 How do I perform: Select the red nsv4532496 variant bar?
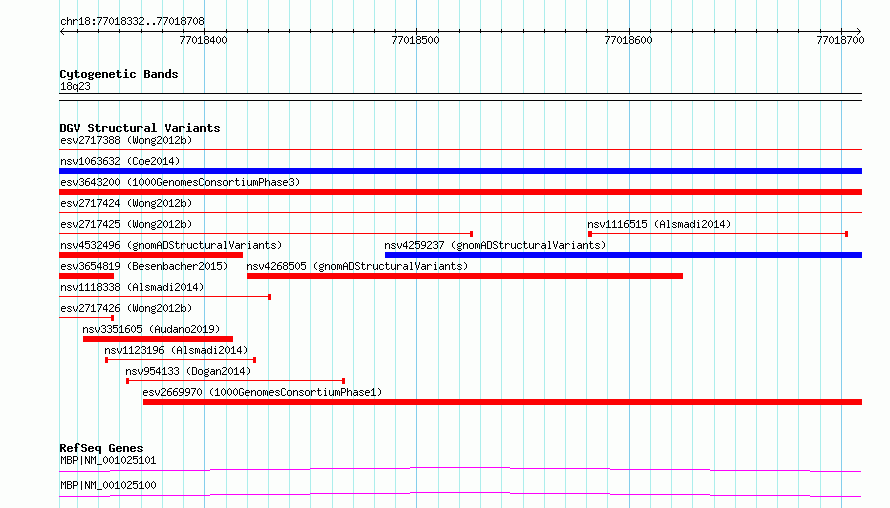151,255
